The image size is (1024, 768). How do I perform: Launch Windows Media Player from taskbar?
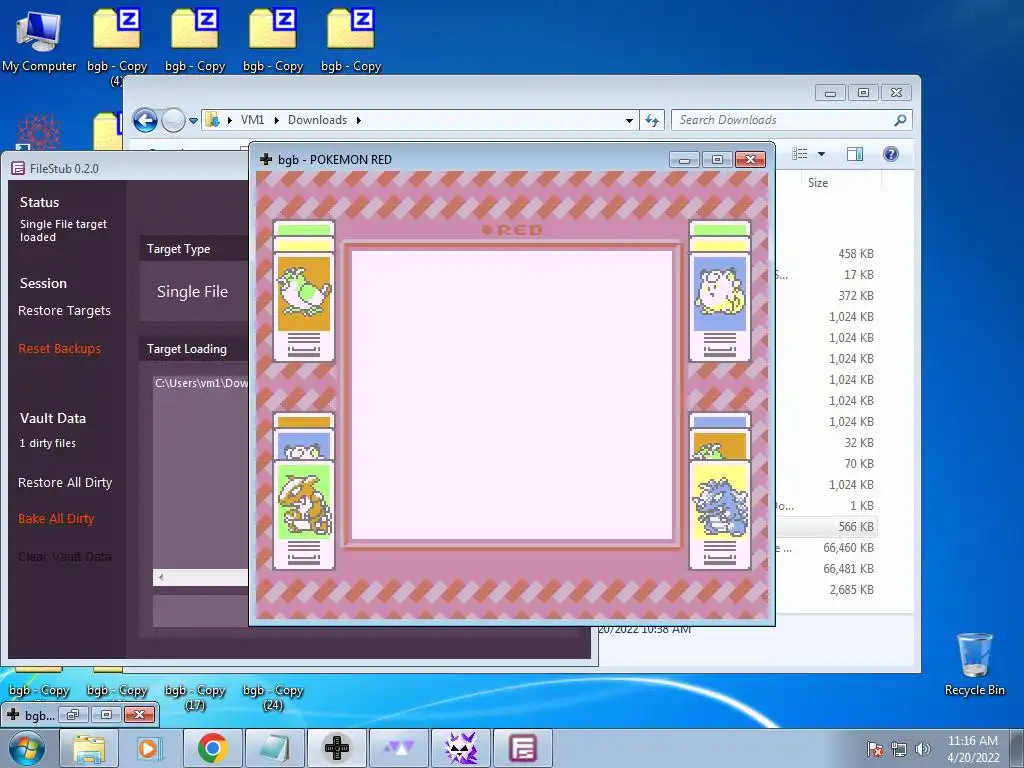(150, 748)
